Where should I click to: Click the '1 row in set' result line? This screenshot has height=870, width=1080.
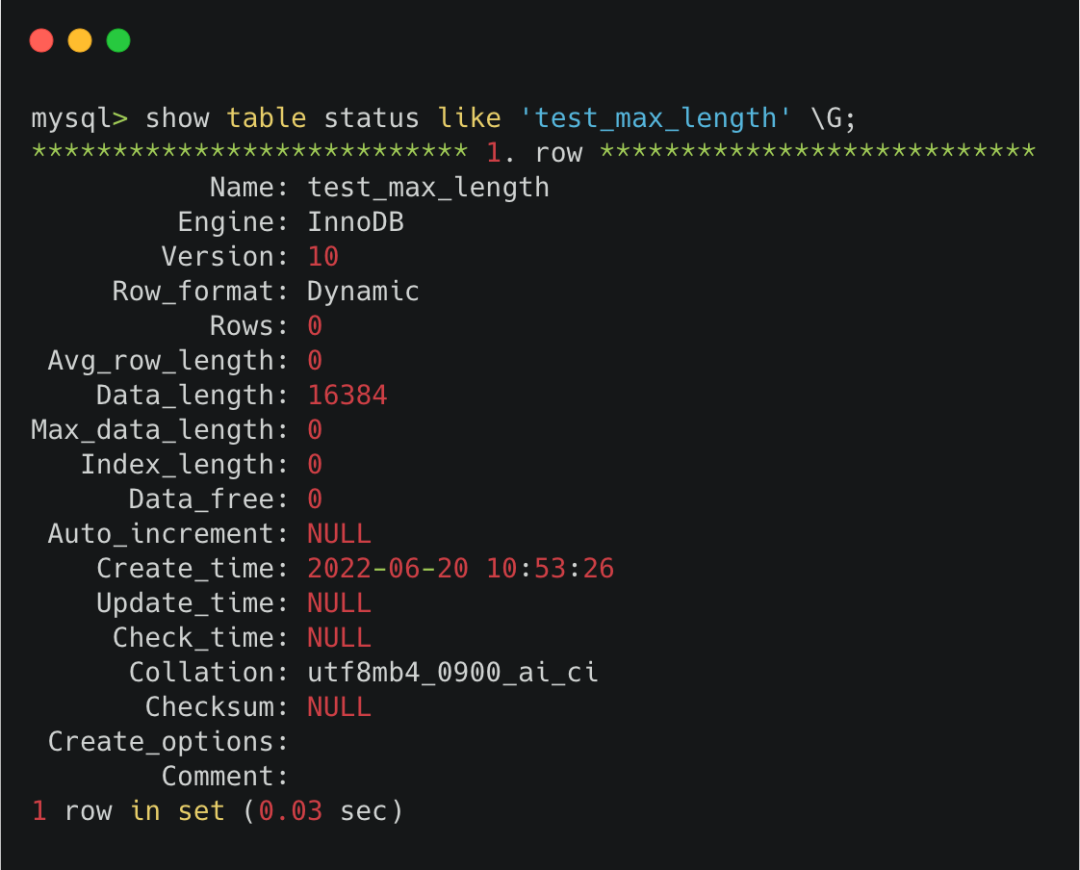click(x=217, y=810)
